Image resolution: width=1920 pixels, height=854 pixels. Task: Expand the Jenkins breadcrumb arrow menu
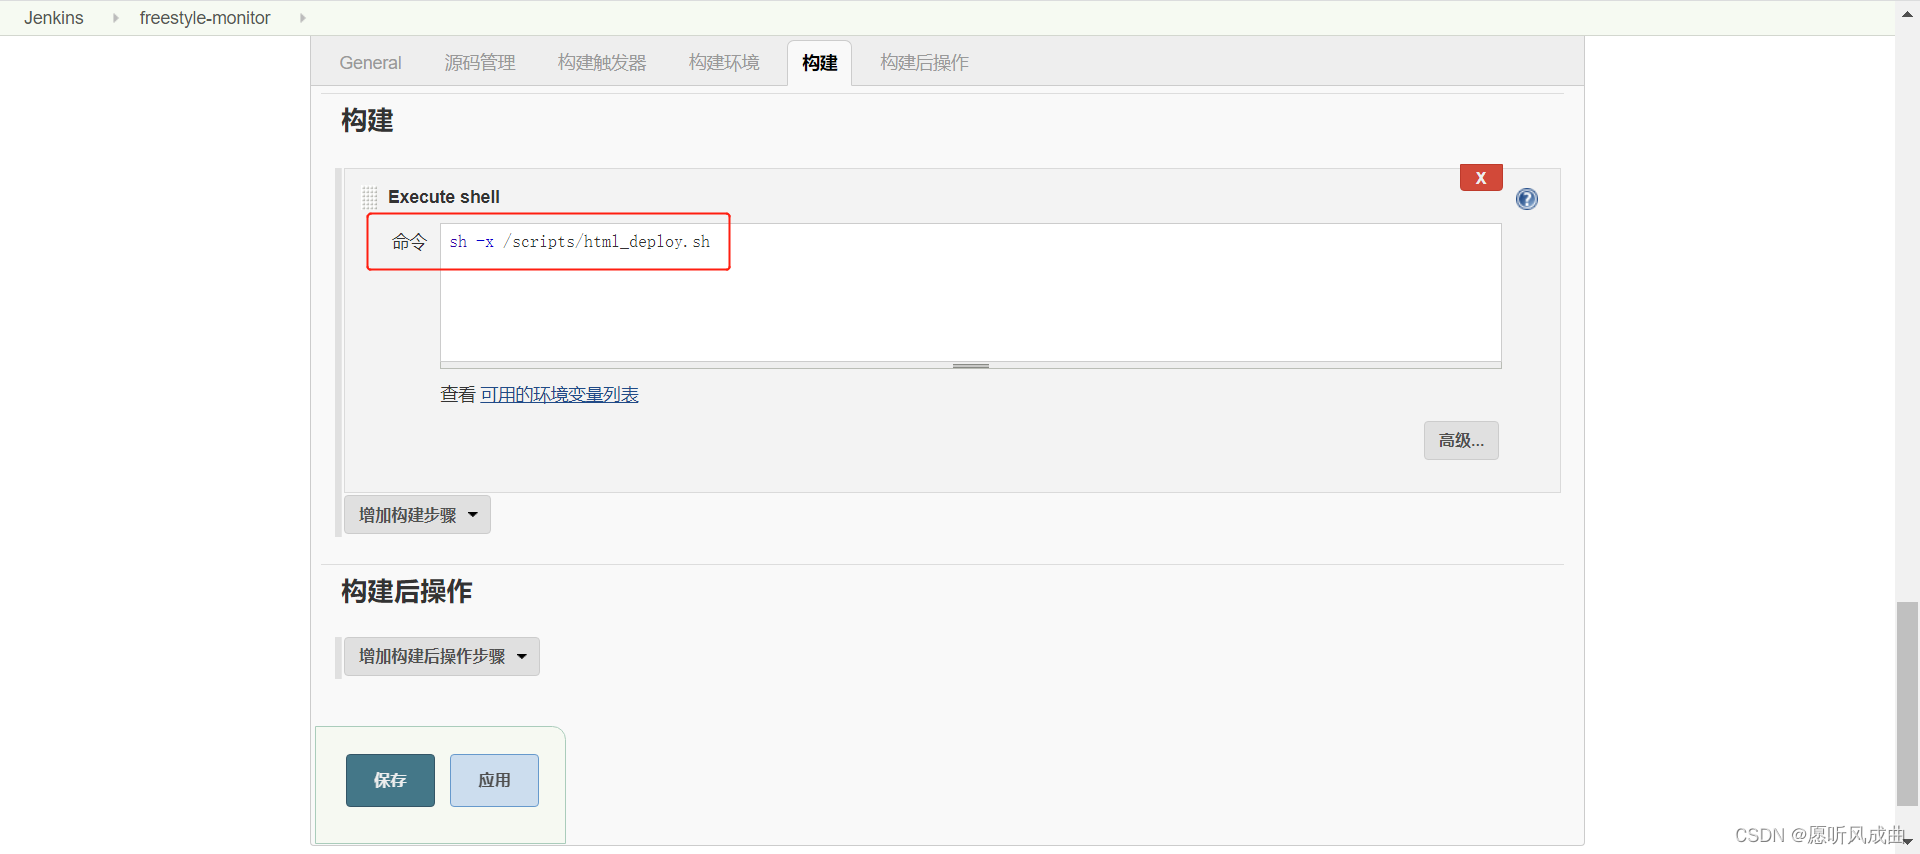(x=115, y=18)
